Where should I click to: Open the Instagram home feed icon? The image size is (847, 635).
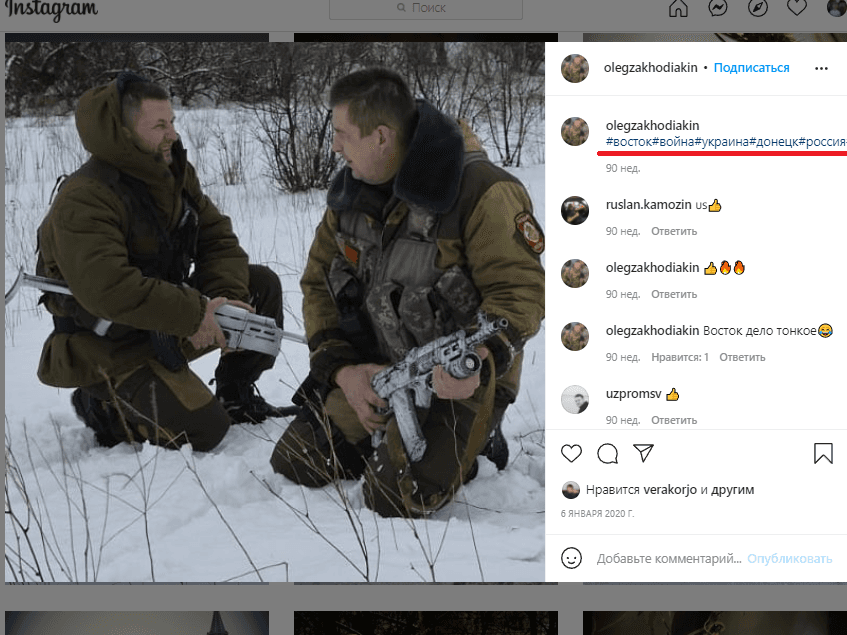click(x=678, y=9)
